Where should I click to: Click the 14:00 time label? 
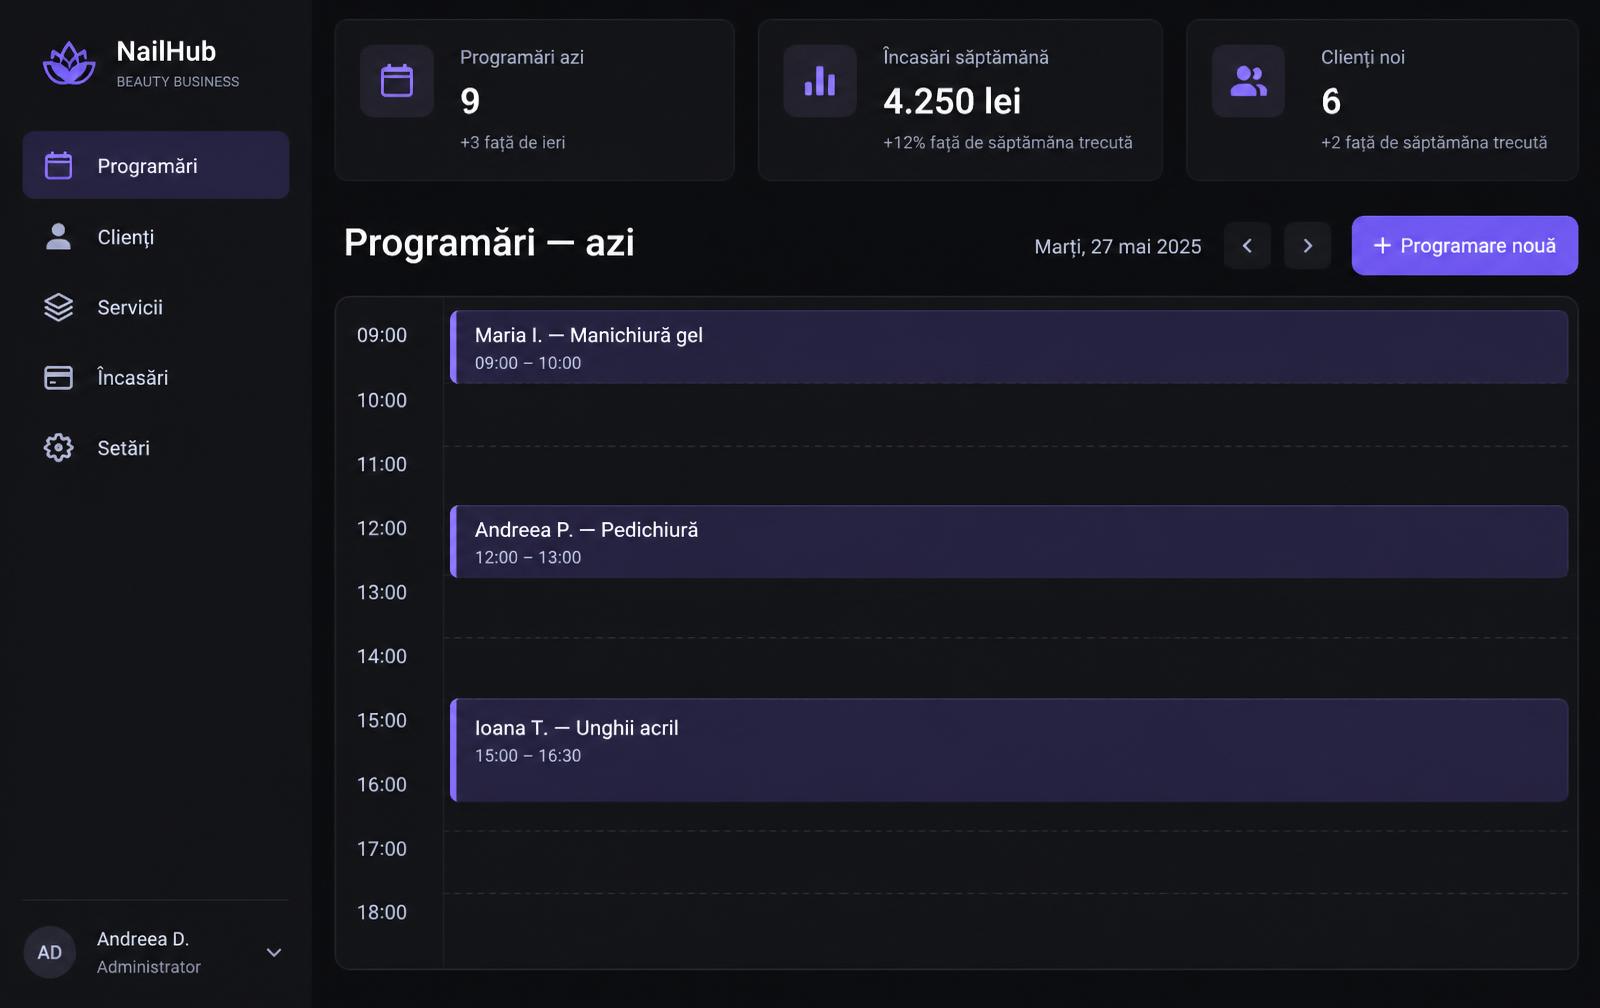(x=382, y=656)
